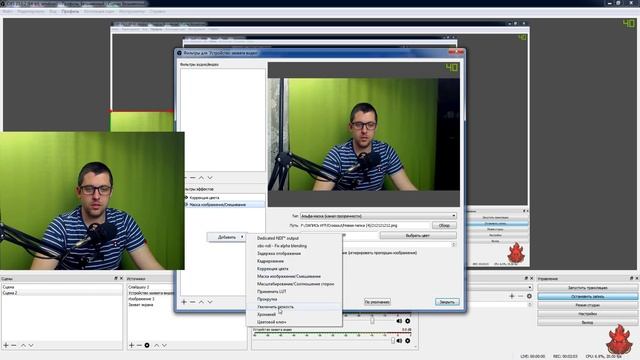The height and width of the screenshot is (360, 640).
Task: Open Настройки from the Управление panel
Action: [x=587, y=314]
